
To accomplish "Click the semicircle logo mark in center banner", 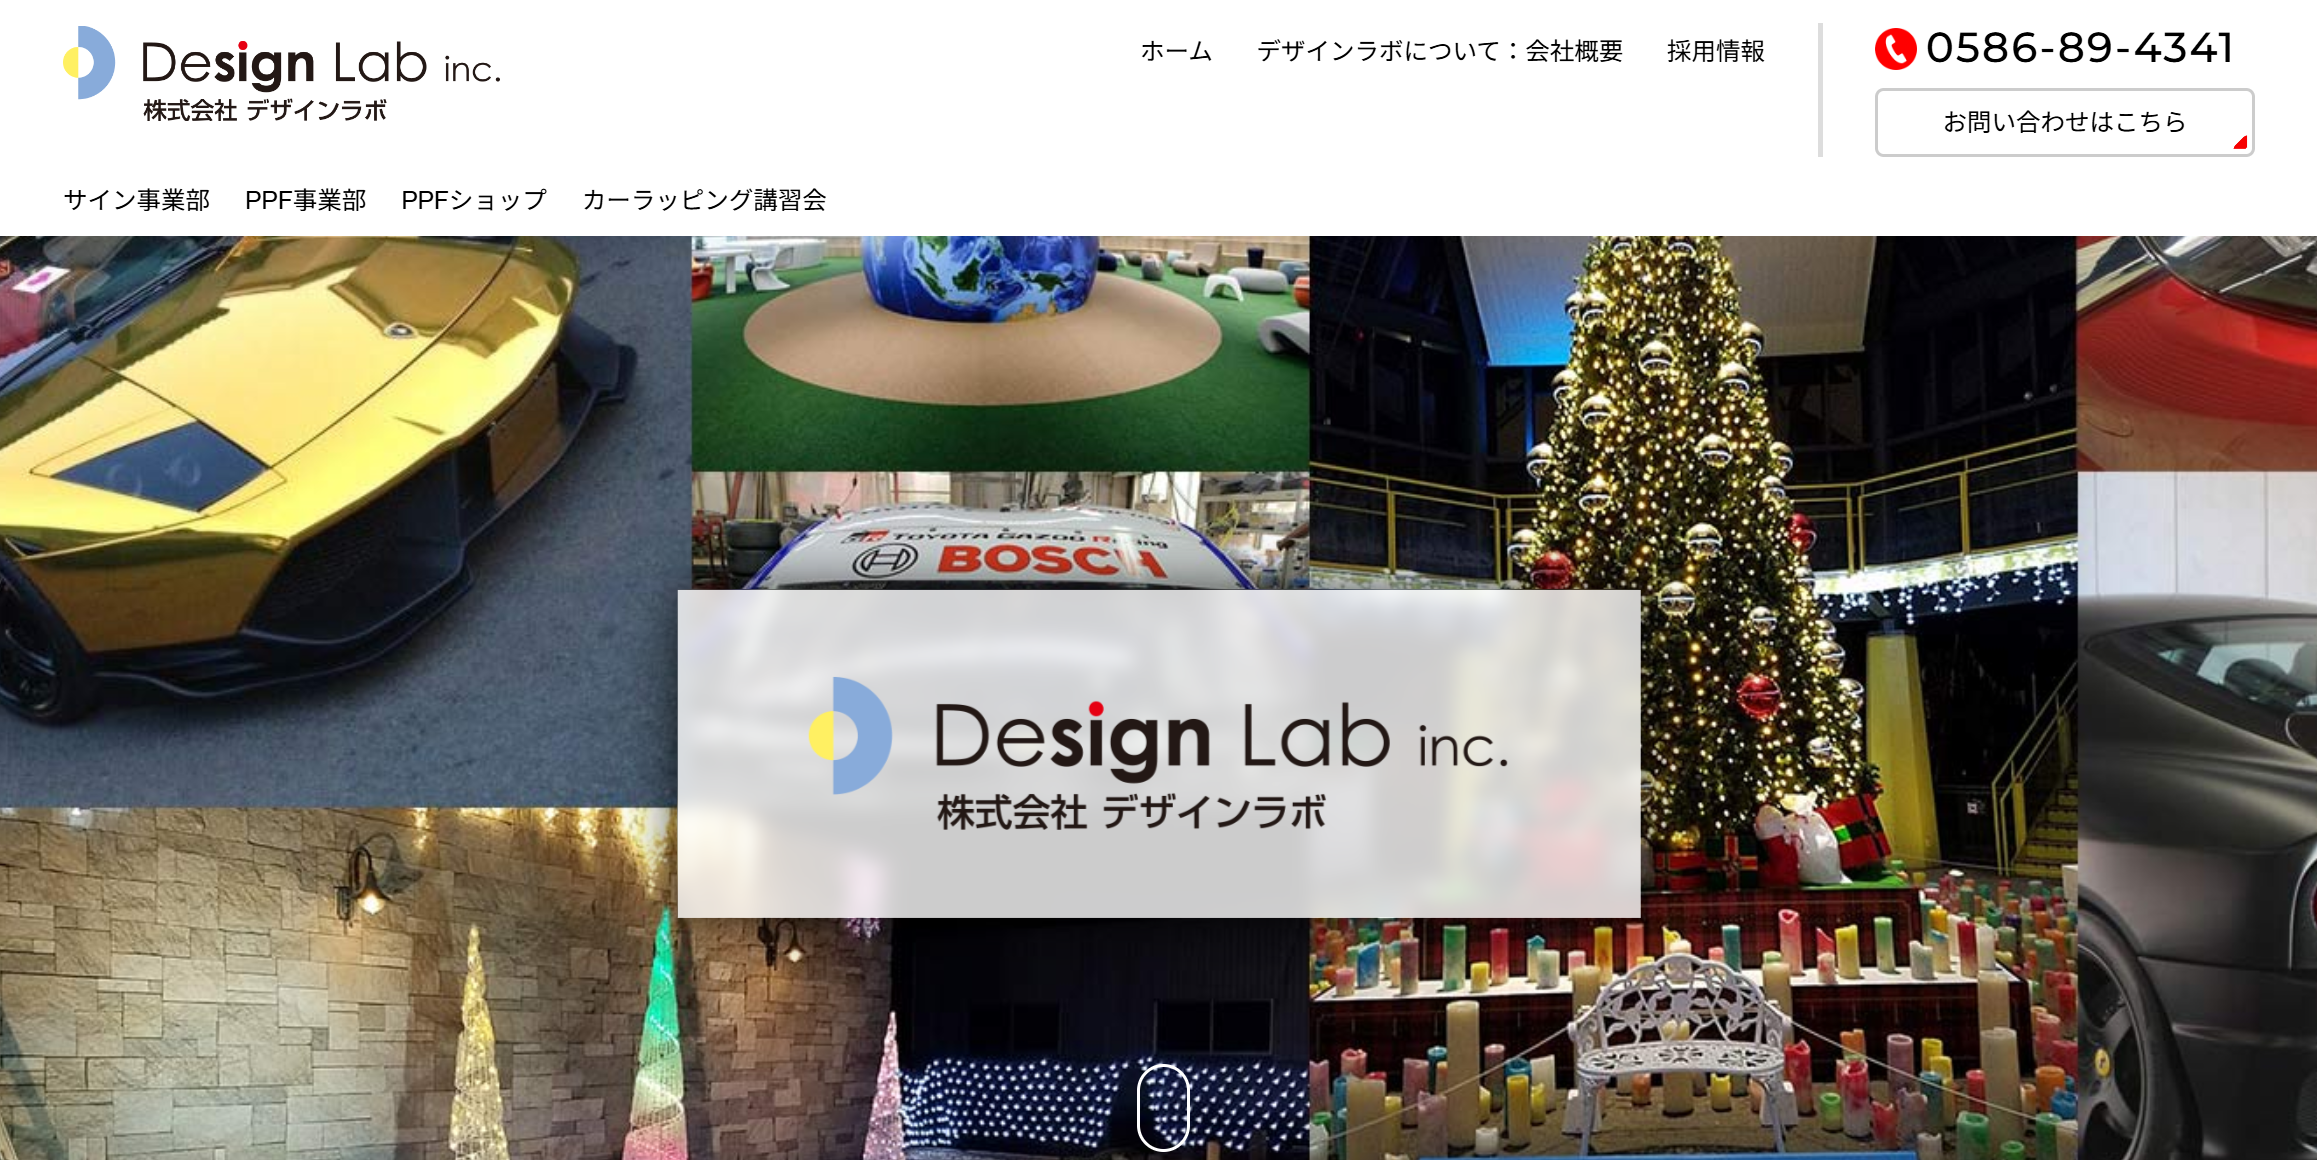I will 850,736.
